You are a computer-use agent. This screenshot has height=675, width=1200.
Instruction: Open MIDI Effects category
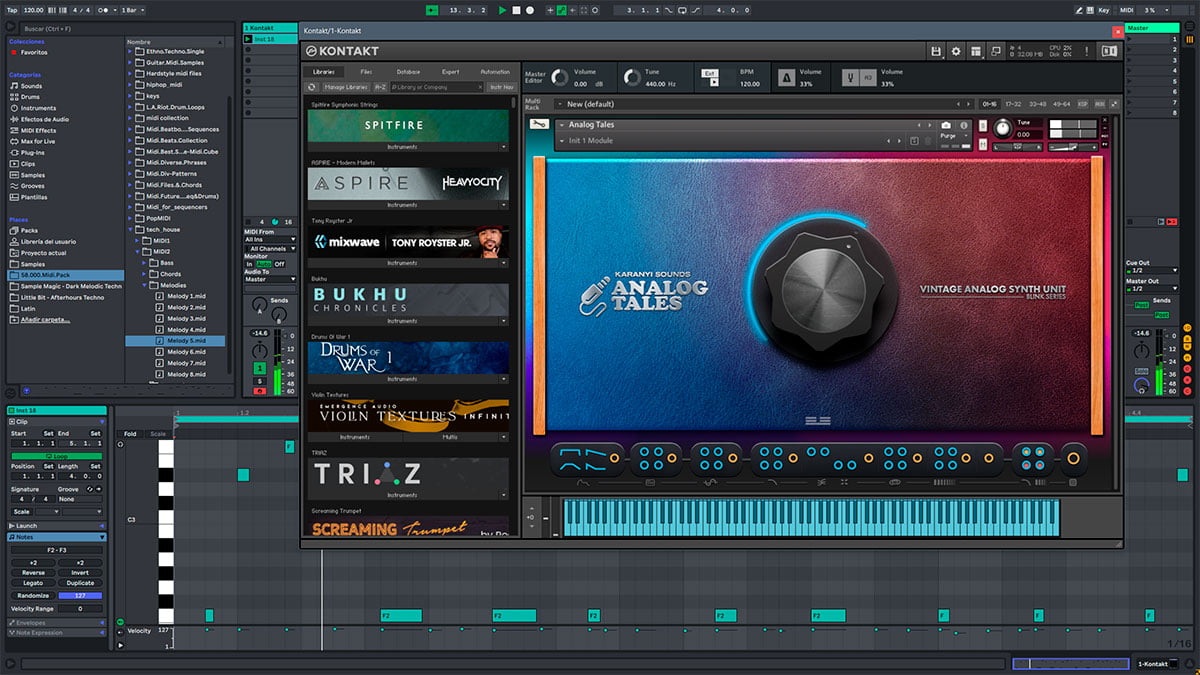coord(38,130)
